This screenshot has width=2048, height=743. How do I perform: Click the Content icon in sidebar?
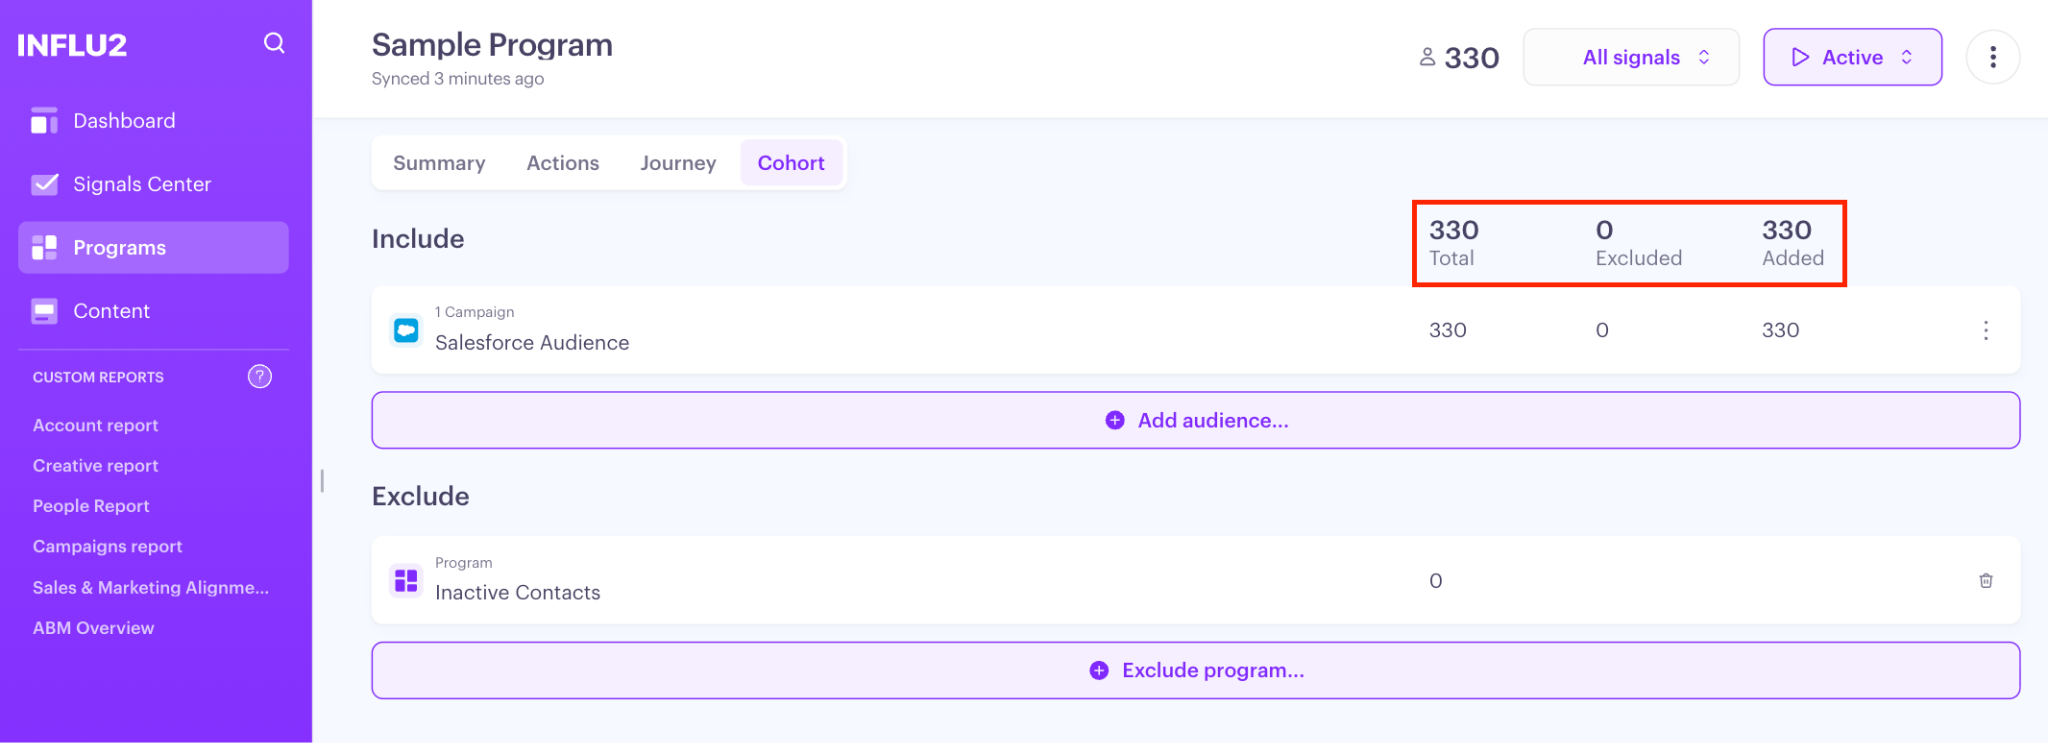tap(44, 311)
